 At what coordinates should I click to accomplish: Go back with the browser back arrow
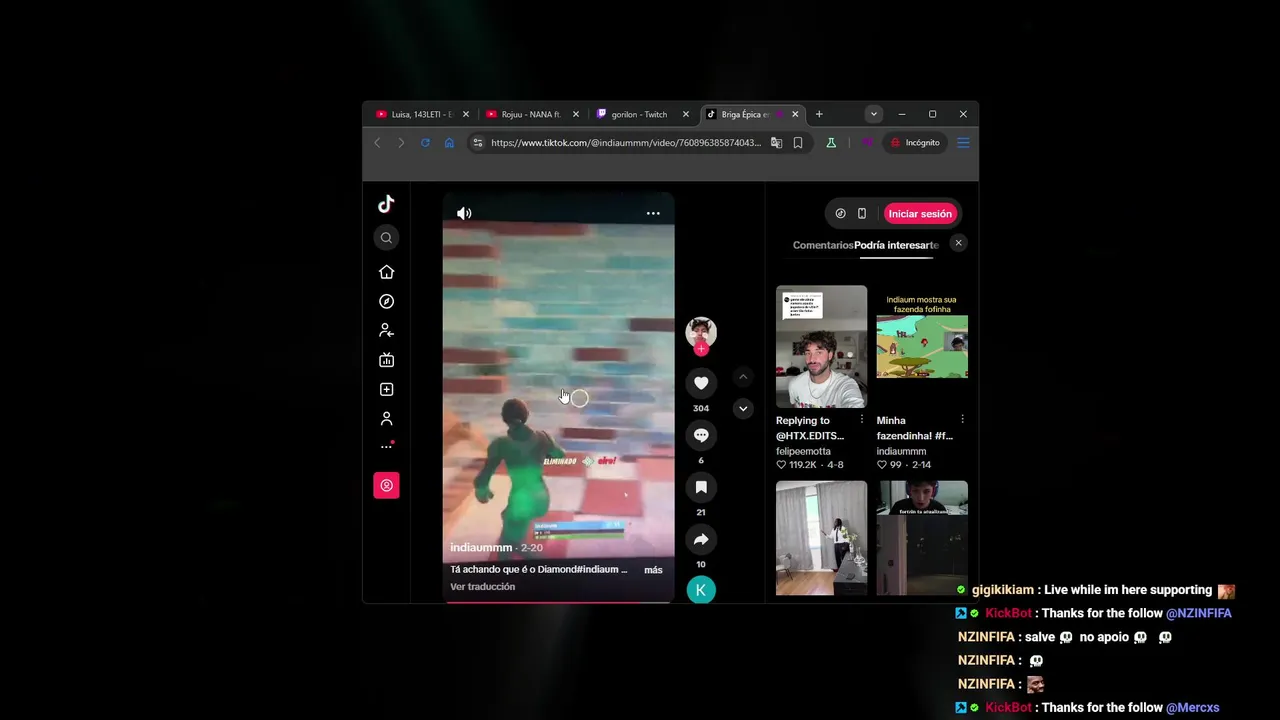point(377,143)
